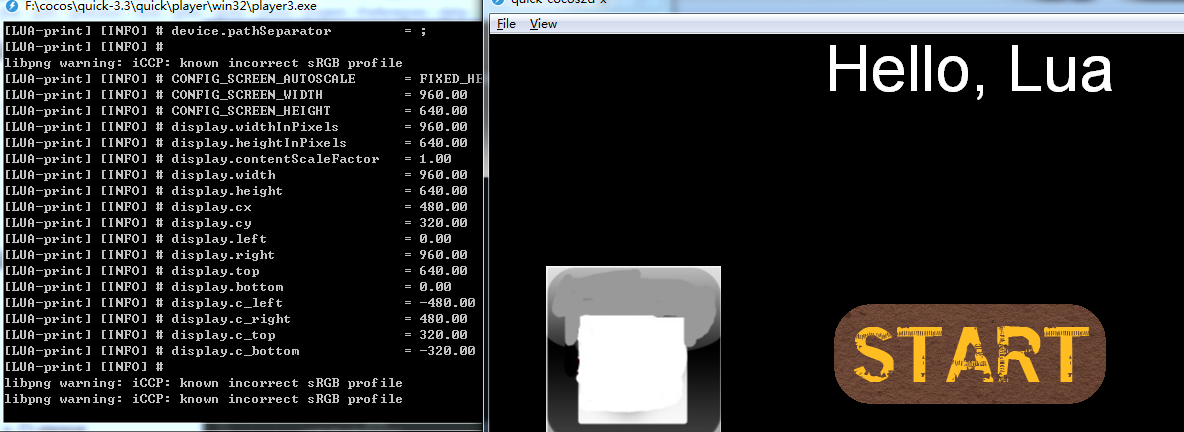
Task: Select the display.contentScaleFactor line
Action: coord(228,159)
